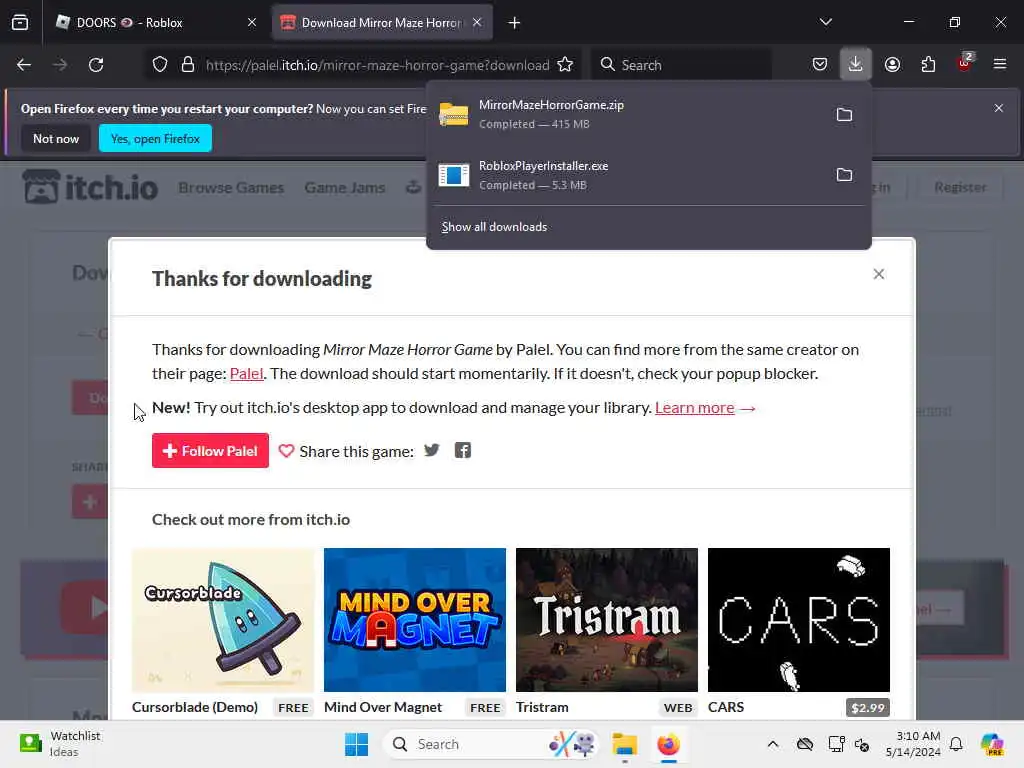Show MirrorMazeHorrorGame.zip in folder
Image resolution: width=1024 pixels, height=768 pixels.
pos(844,114)
